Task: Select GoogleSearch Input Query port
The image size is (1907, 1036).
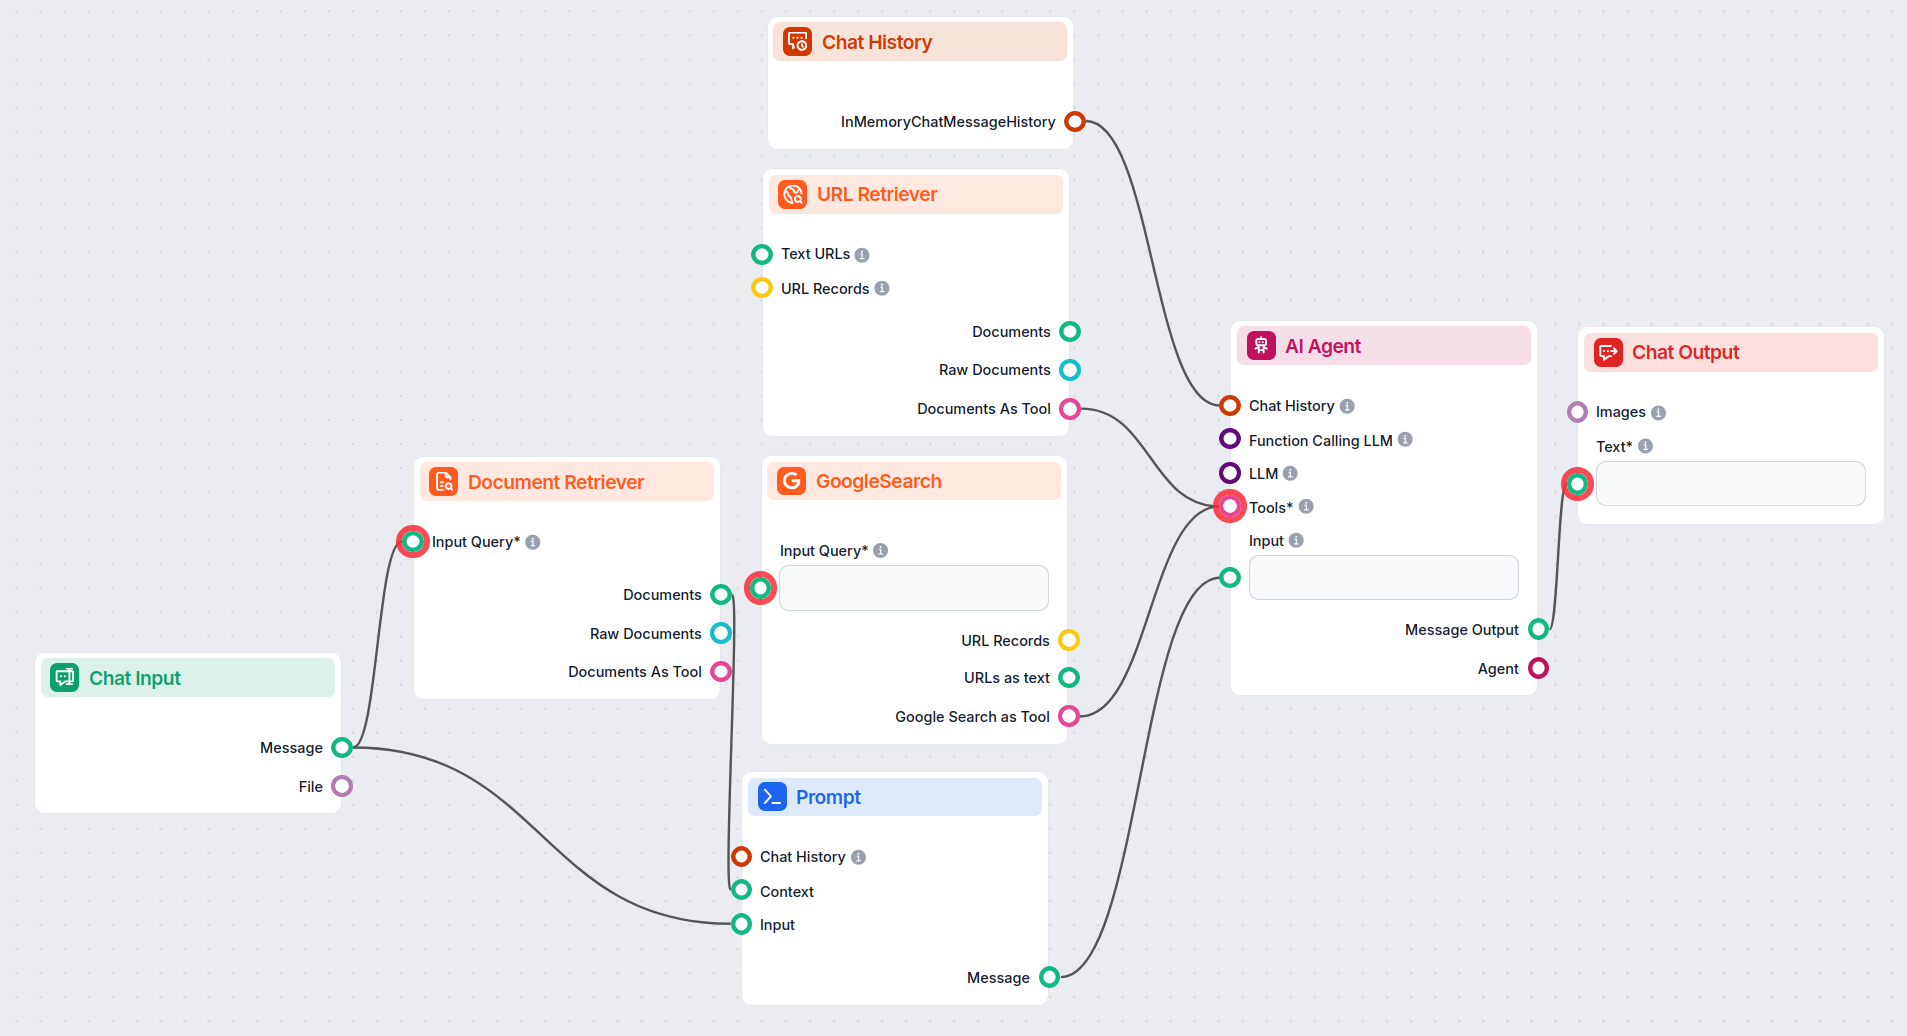Action: pos(761,588)
